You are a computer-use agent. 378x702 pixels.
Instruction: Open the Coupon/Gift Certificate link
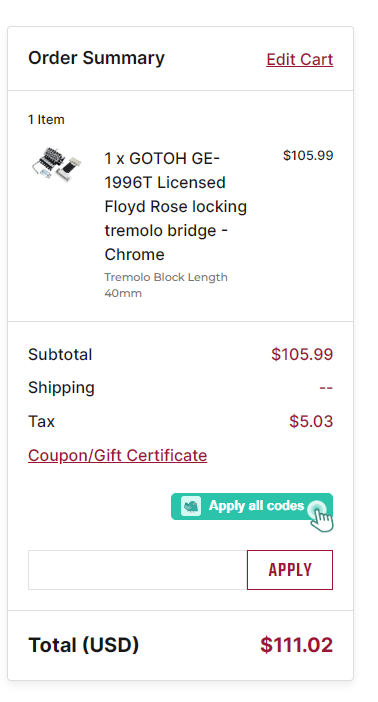(x=117, y=455)
